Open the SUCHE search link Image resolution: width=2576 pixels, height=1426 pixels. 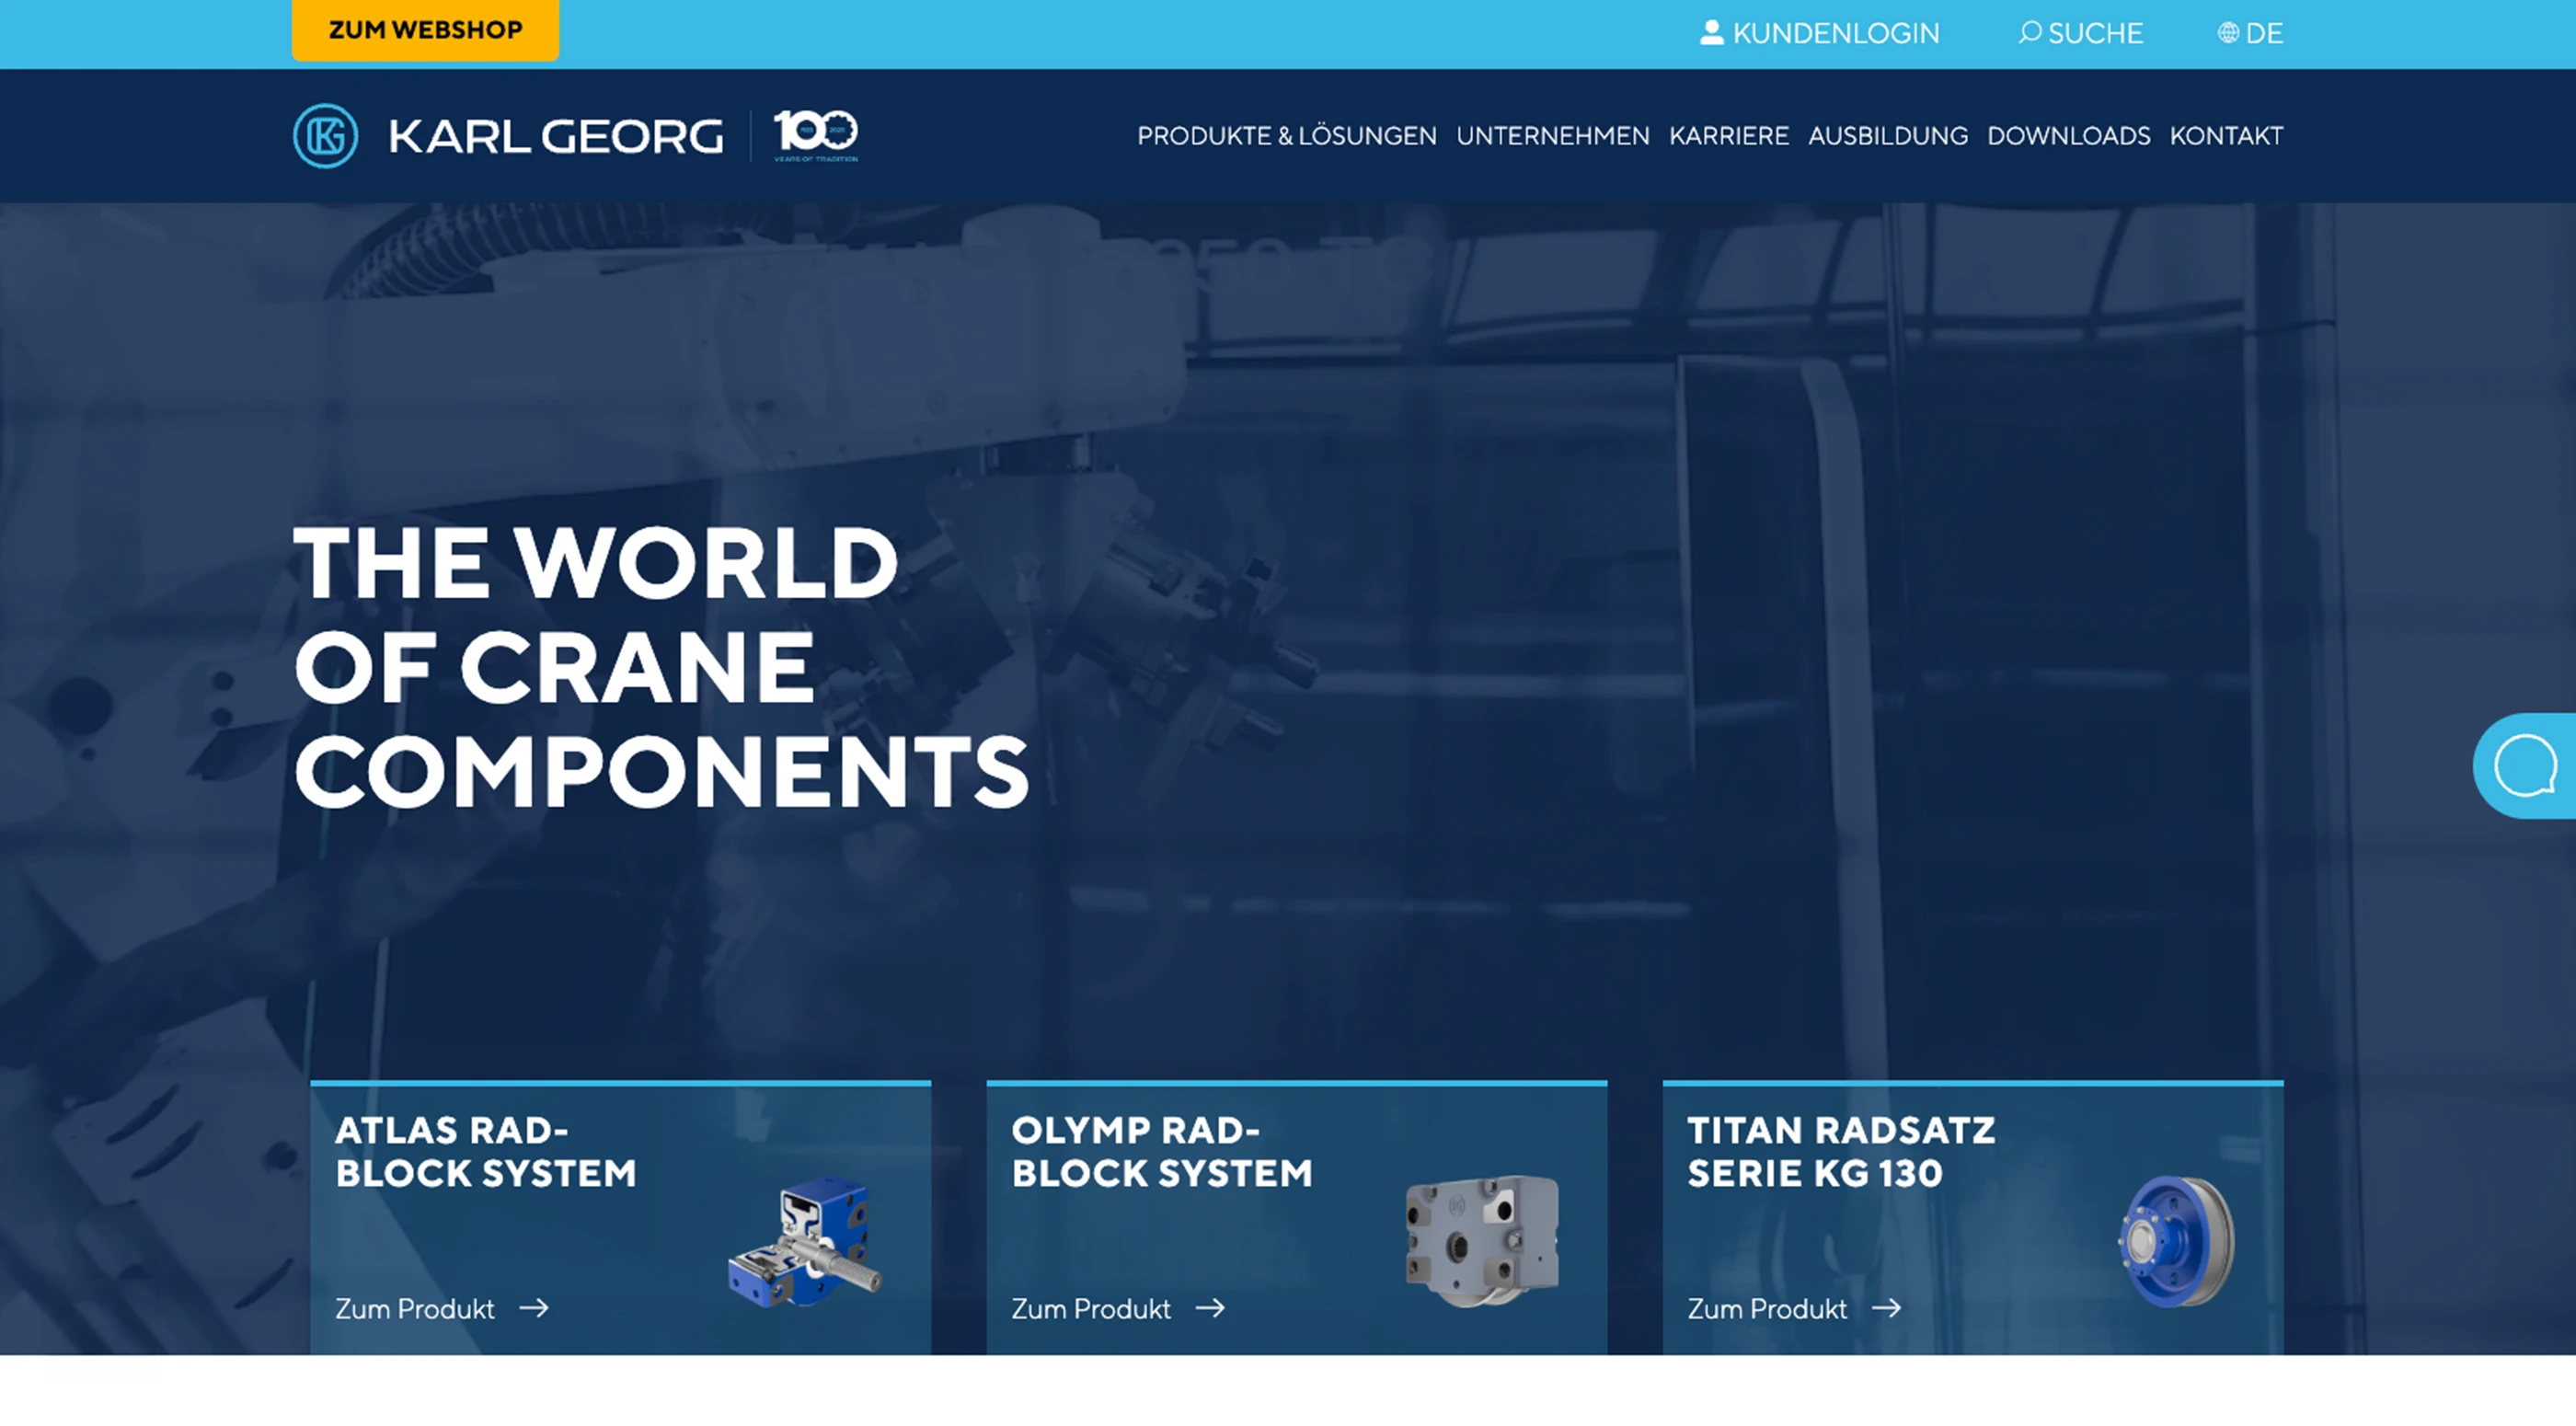[2095, 34]
